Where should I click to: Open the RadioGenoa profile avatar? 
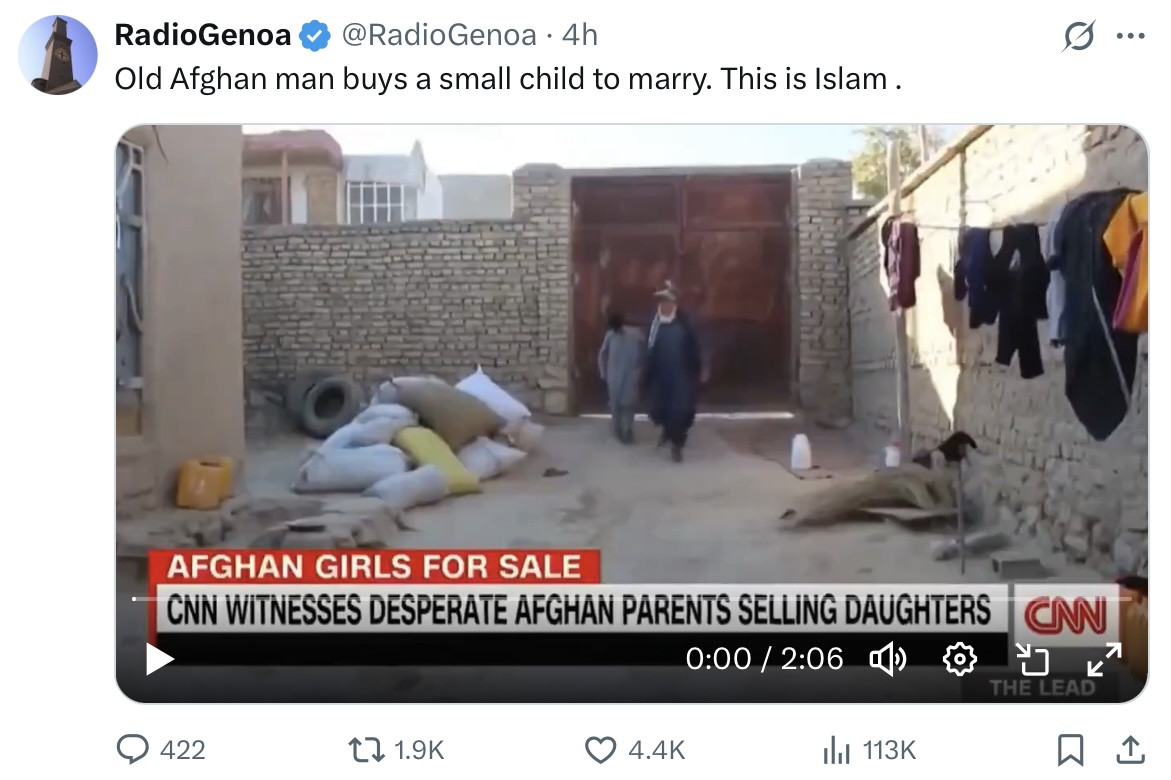click(x=58, y=55)
